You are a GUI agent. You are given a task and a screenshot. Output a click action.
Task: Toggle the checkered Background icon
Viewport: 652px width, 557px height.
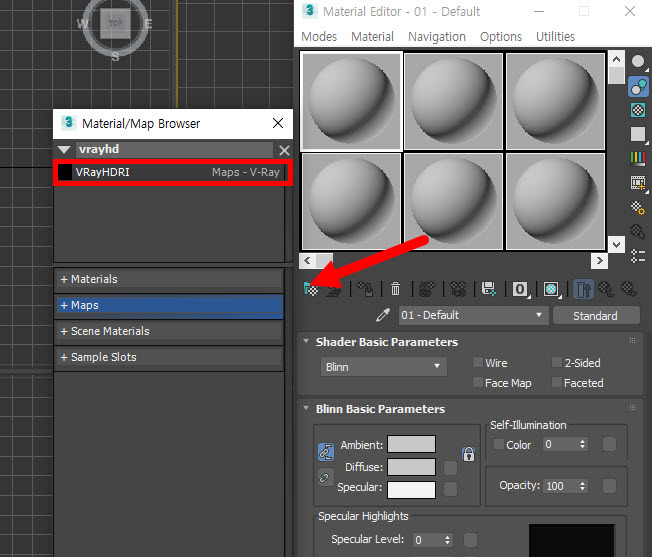(638, 110)
